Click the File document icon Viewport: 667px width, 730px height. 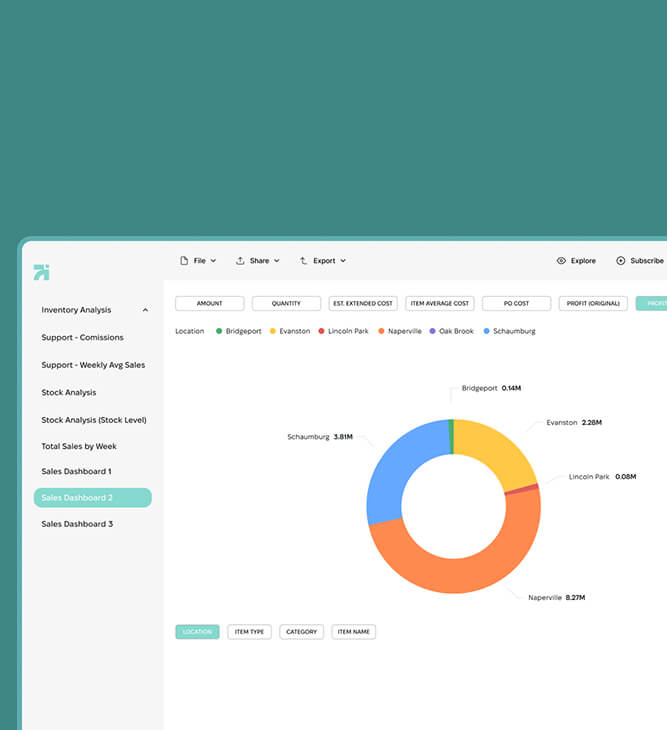(184, 261)
